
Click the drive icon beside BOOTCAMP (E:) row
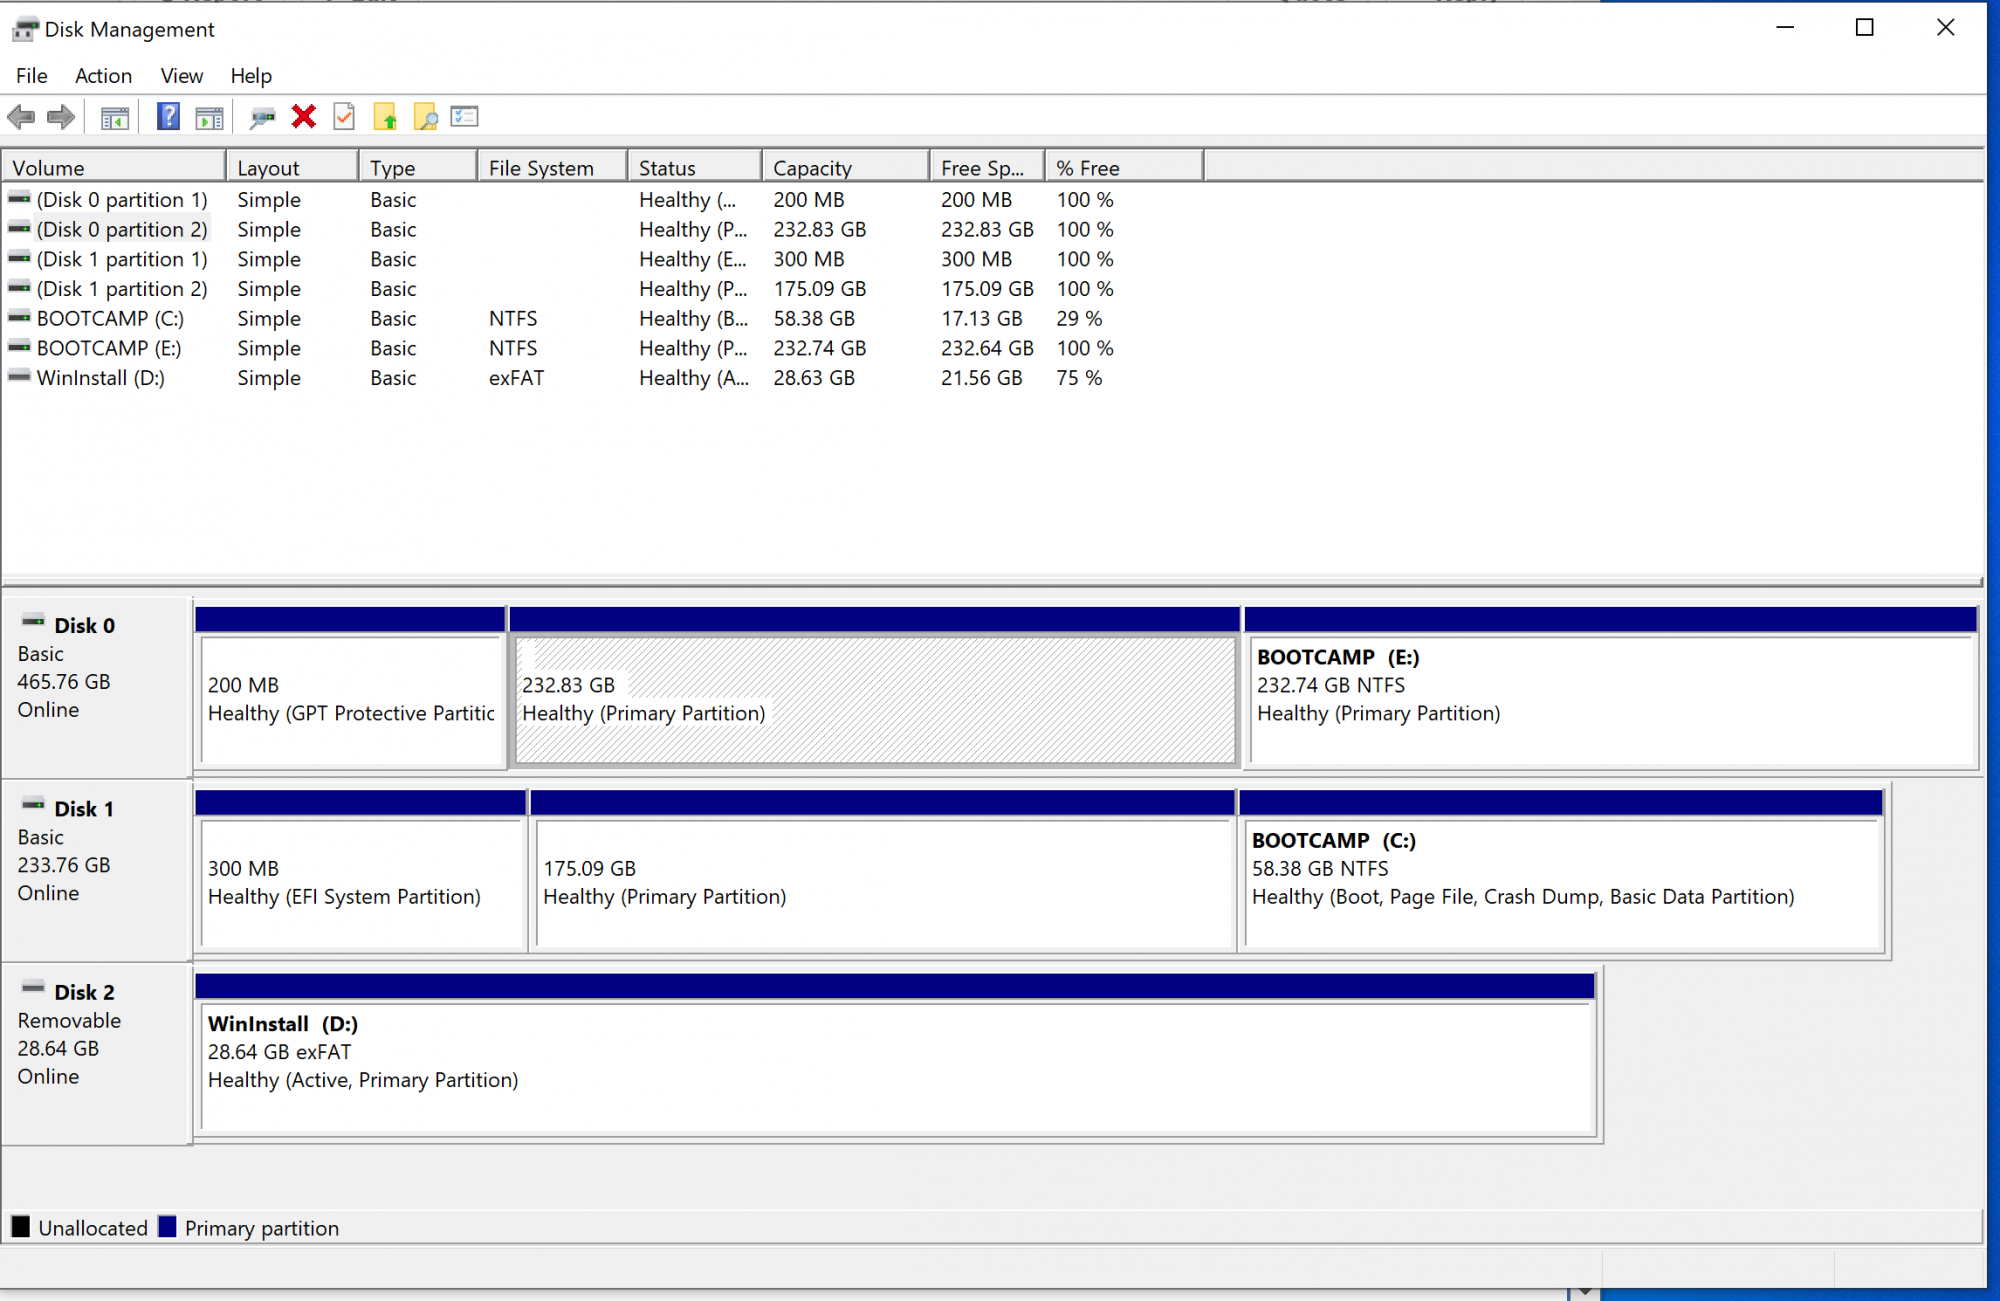point(19,347)
